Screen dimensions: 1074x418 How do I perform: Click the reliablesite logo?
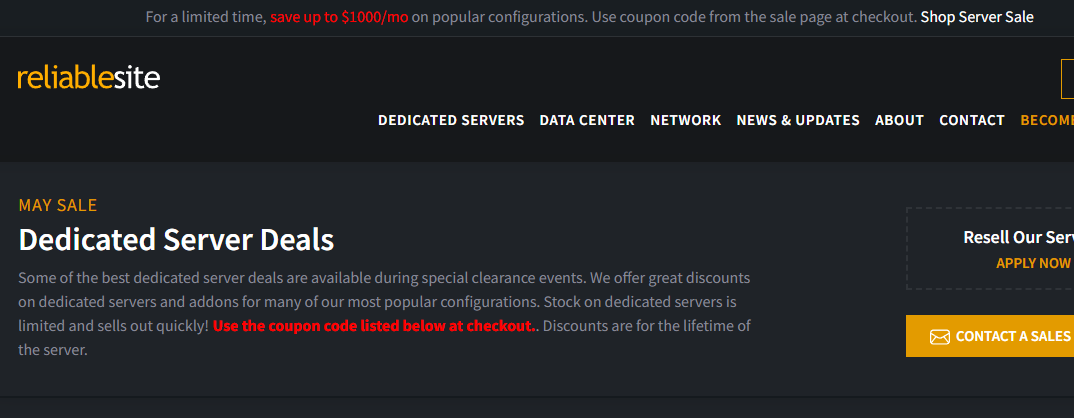(x=88, y=78)
